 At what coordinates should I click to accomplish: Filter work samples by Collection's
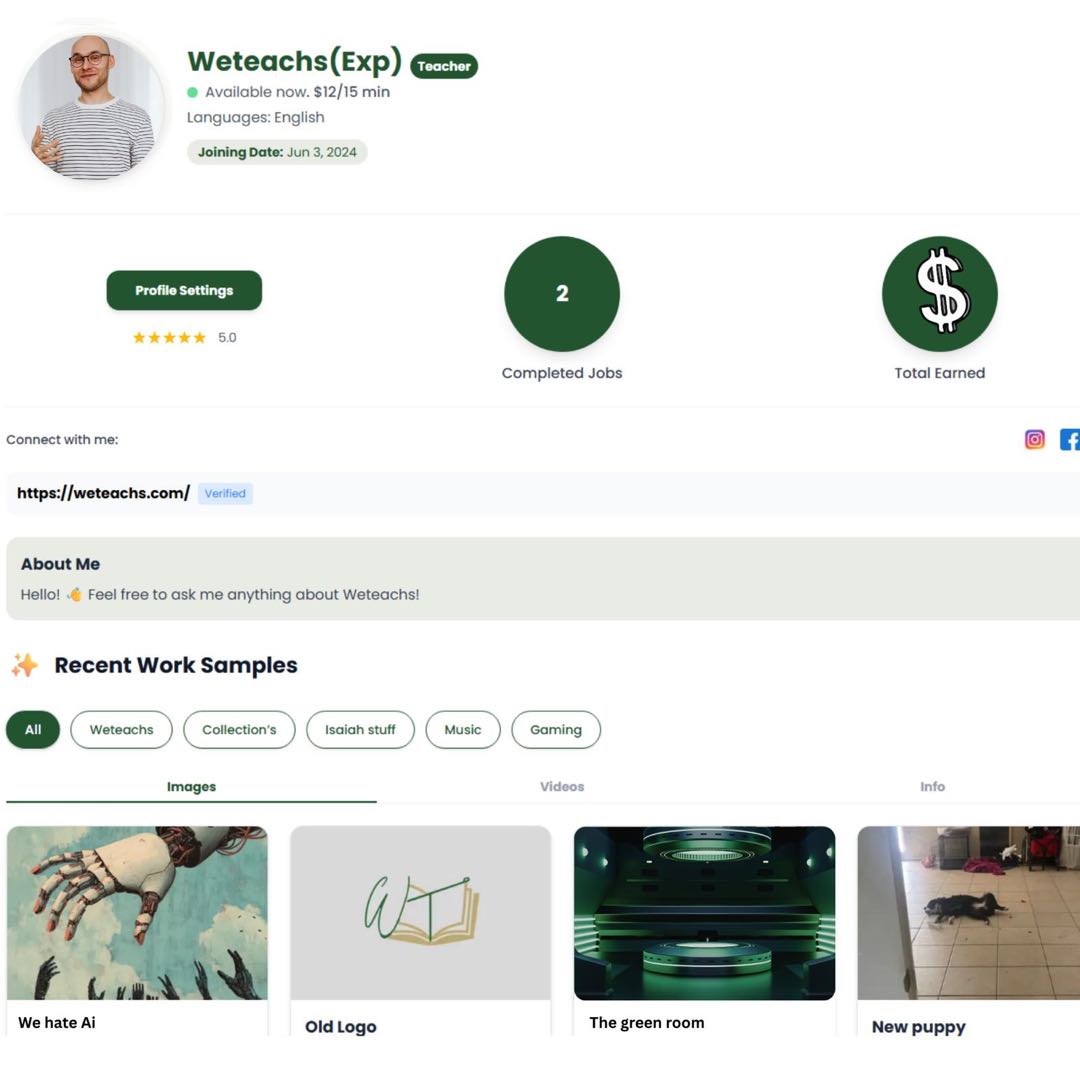pyautogui.click(x=239, y=729)
